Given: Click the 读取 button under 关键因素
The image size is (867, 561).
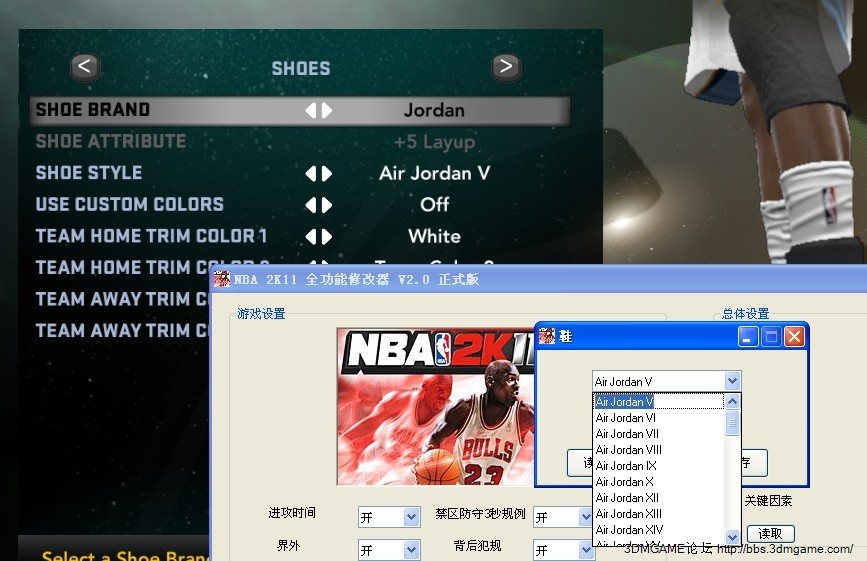Looking at the screenshot, I should tap(770, 534).
